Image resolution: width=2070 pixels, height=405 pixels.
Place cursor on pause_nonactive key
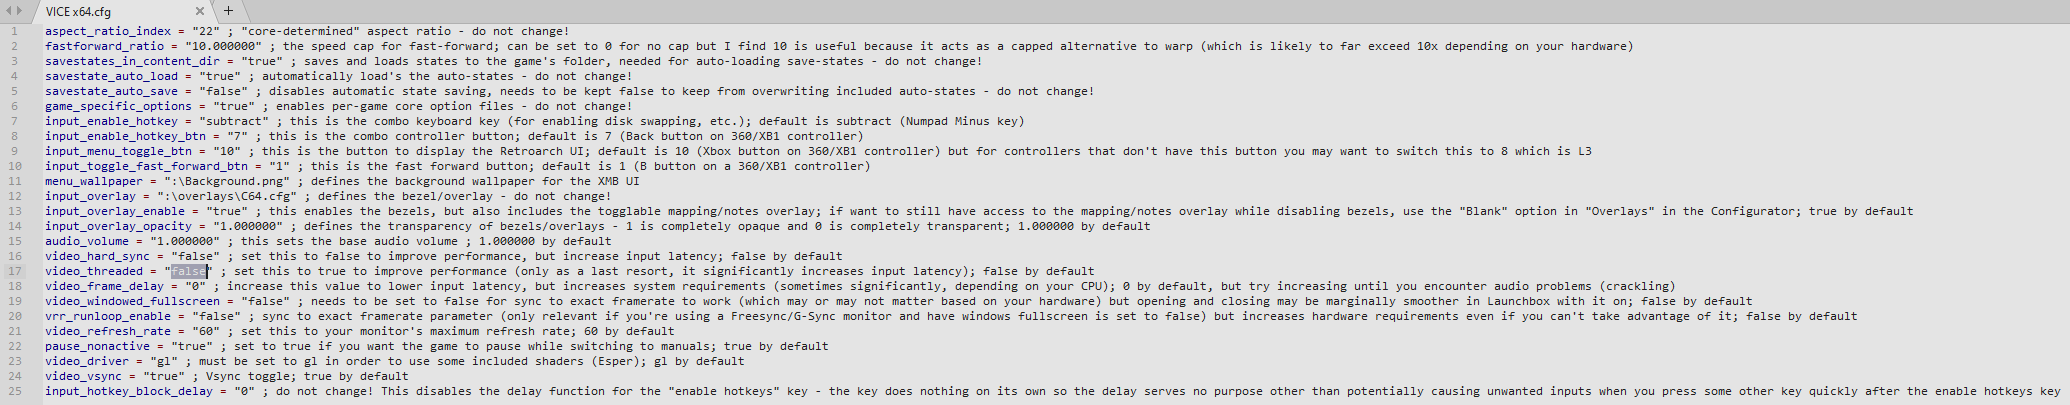pos(97,346)
